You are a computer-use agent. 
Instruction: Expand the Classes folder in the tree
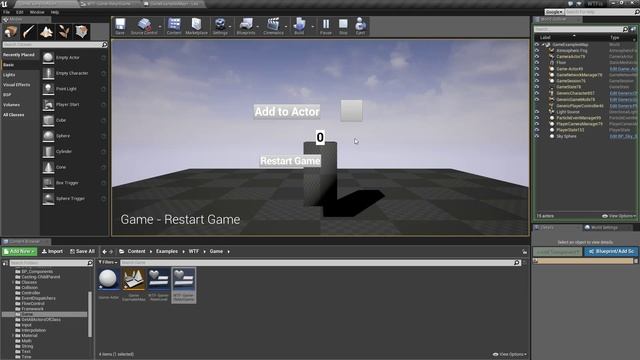pyautogui.click(x=13, y=282)
